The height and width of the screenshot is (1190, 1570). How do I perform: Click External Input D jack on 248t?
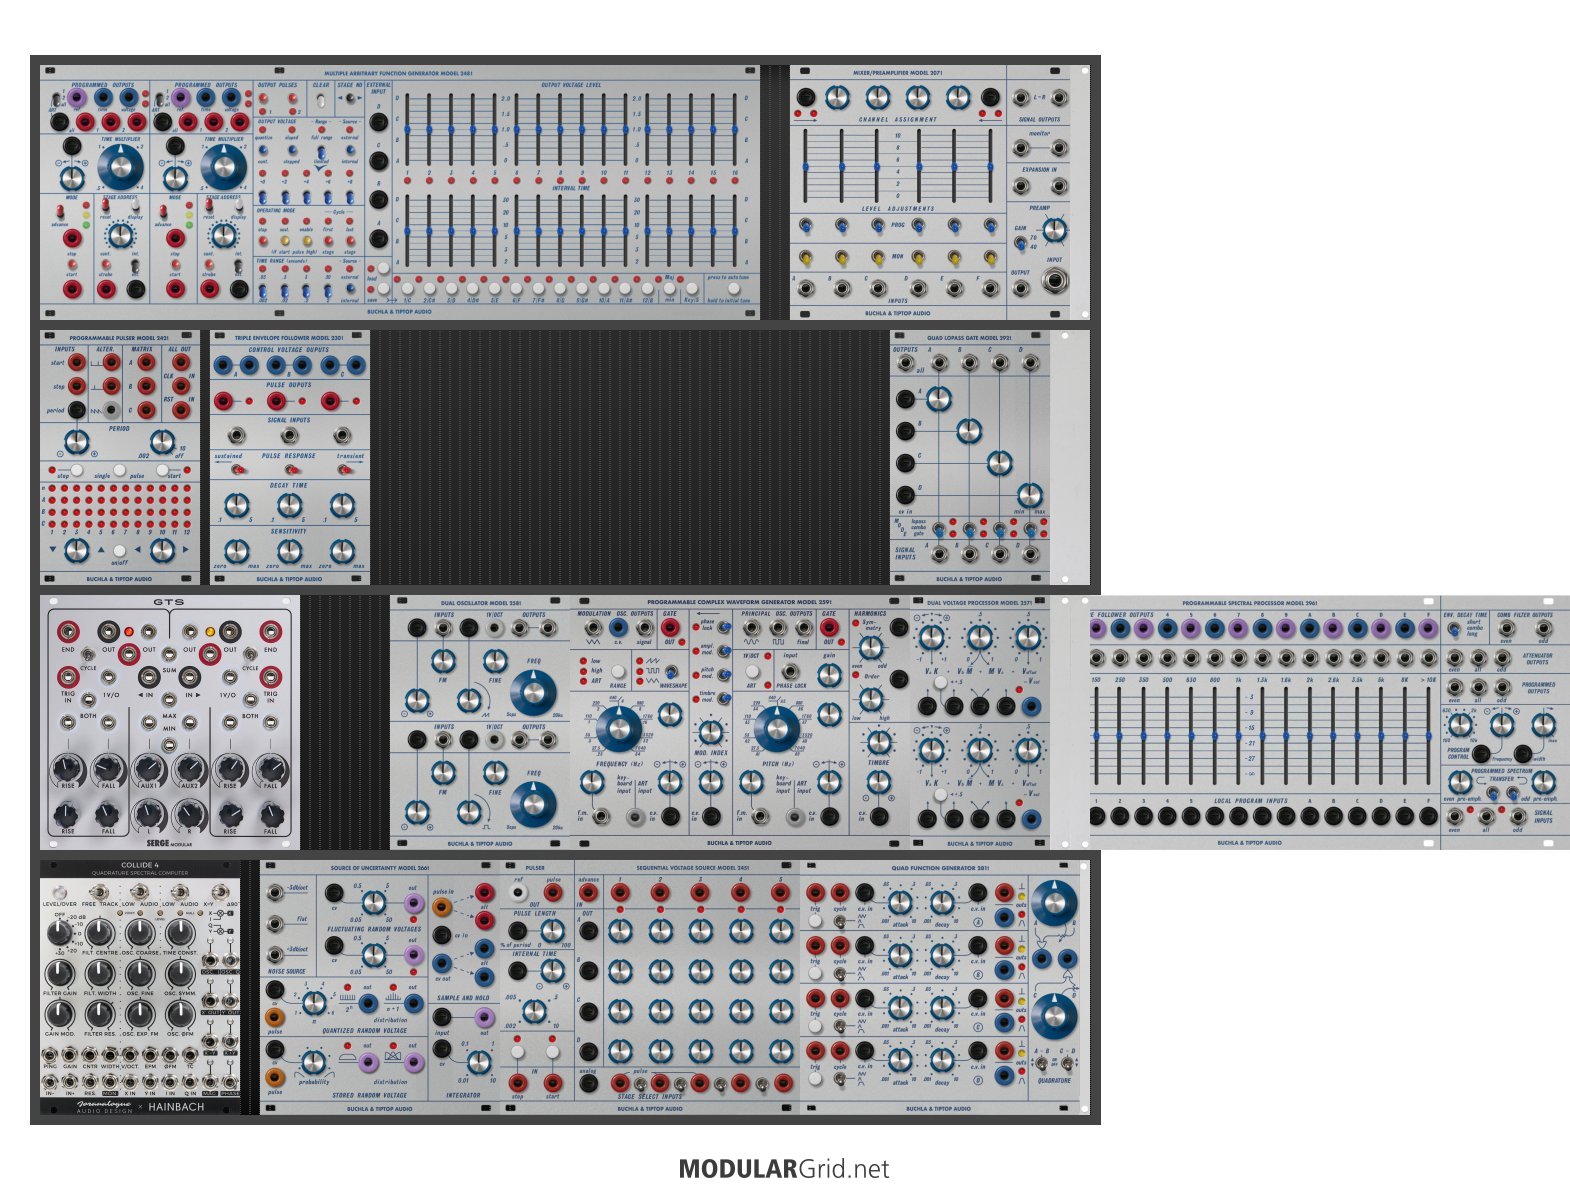pyautogui.click(x=379, y=122)
